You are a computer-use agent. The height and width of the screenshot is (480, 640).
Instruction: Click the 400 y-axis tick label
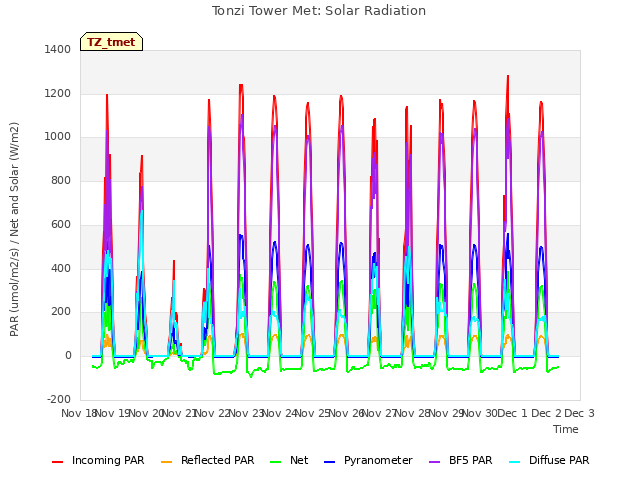61,269
